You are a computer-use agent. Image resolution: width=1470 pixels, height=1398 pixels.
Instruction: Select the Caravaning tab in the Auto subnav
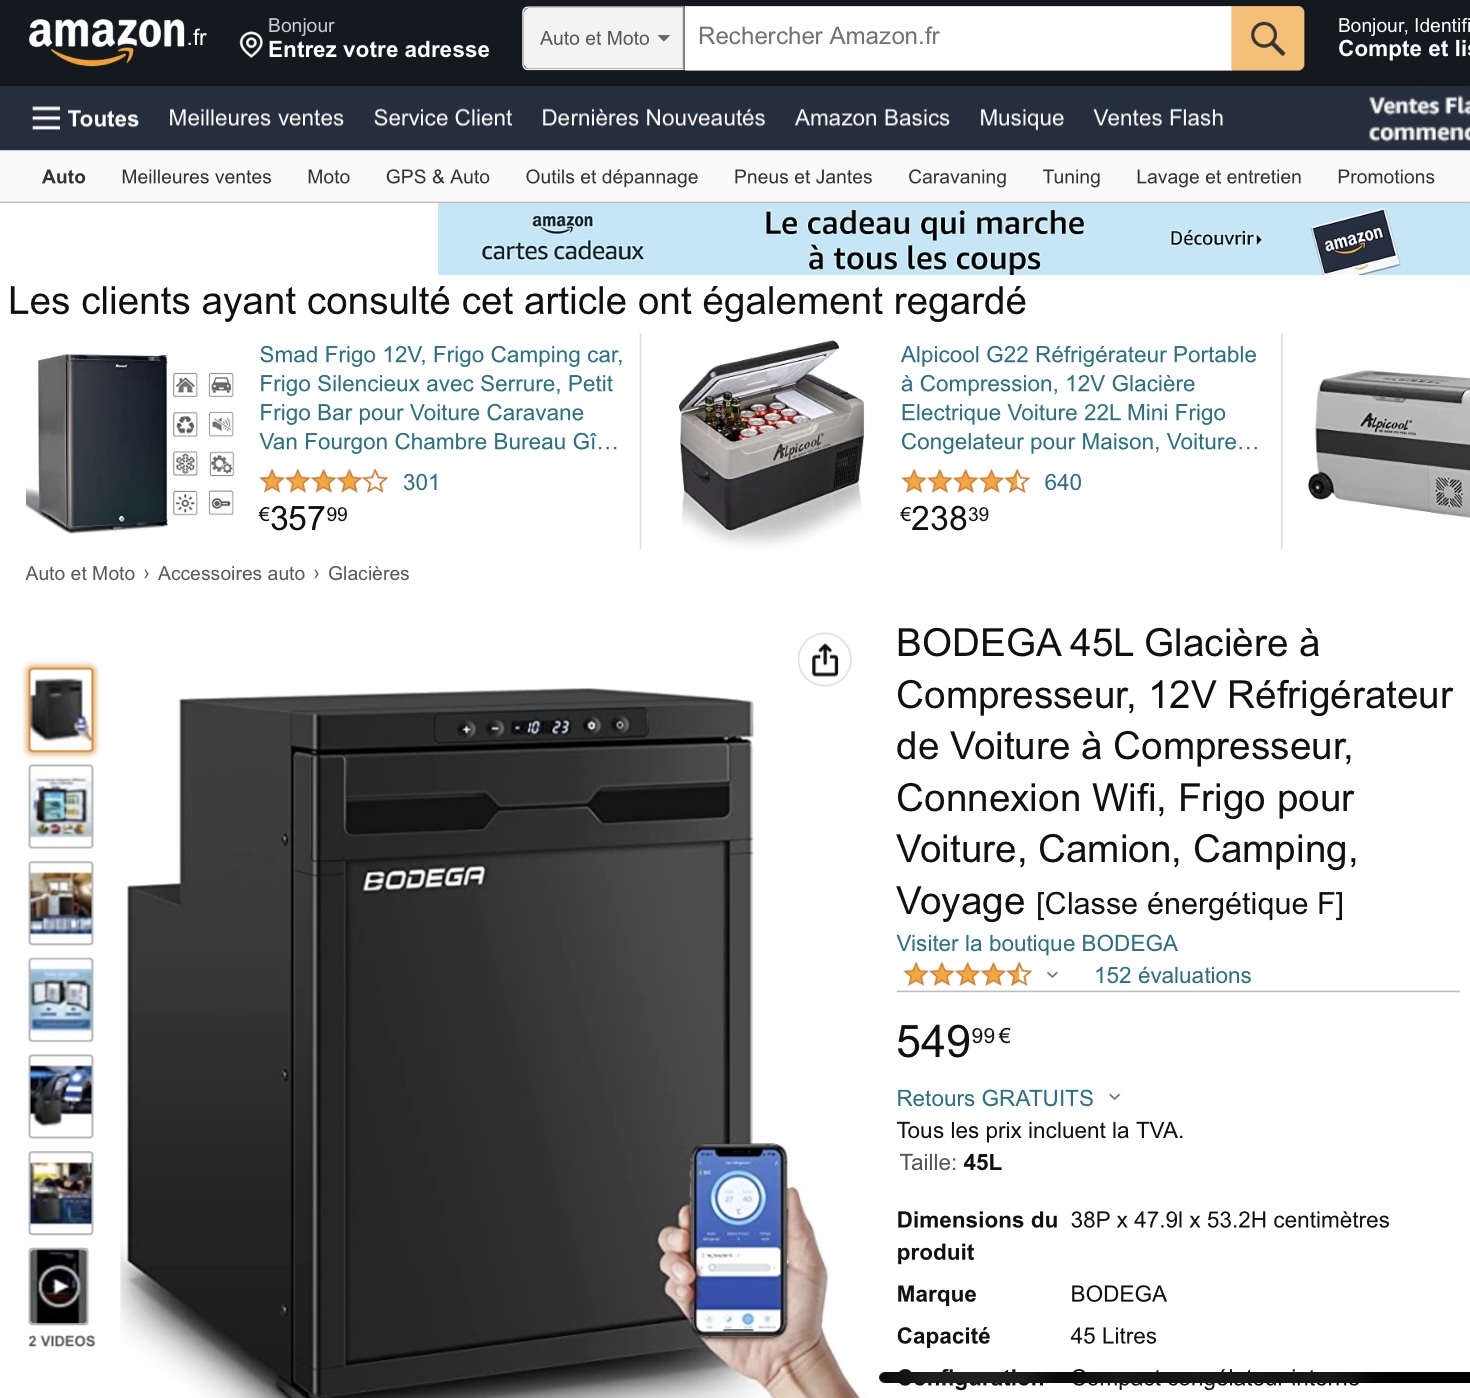[957, 177]
